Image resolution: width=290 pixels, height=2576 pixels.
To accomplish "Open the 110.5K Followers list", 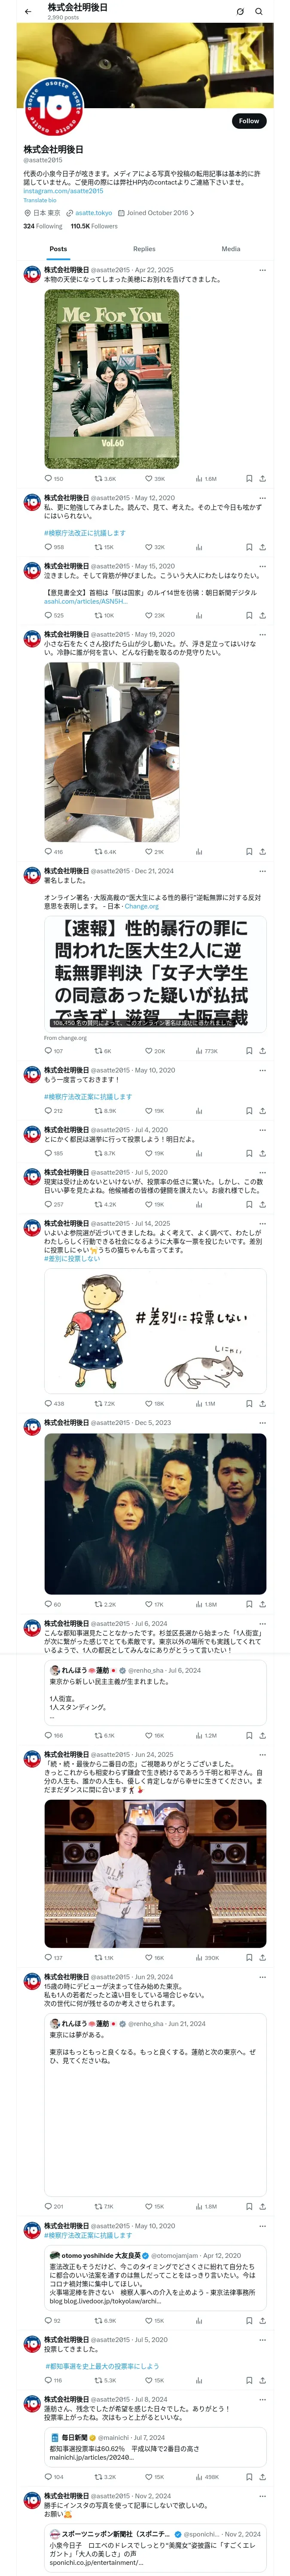I will coord(94,226).
